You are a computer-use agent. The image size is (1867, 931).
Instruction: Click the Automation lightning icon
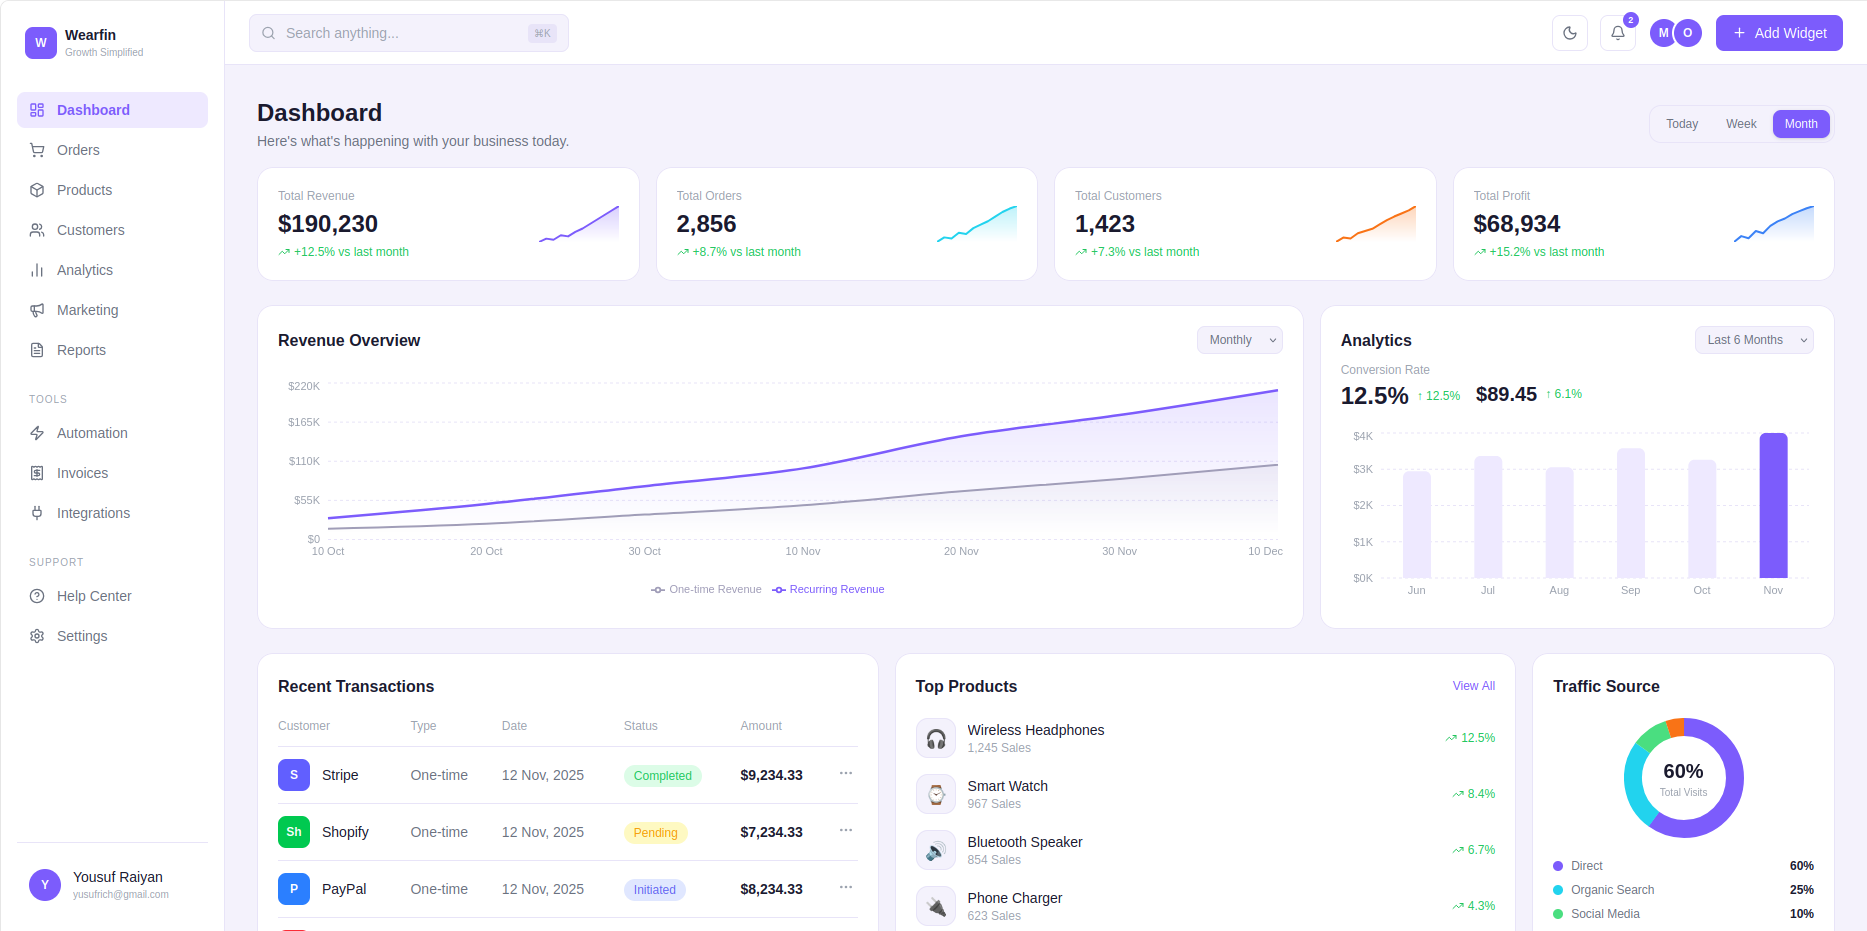37,433
